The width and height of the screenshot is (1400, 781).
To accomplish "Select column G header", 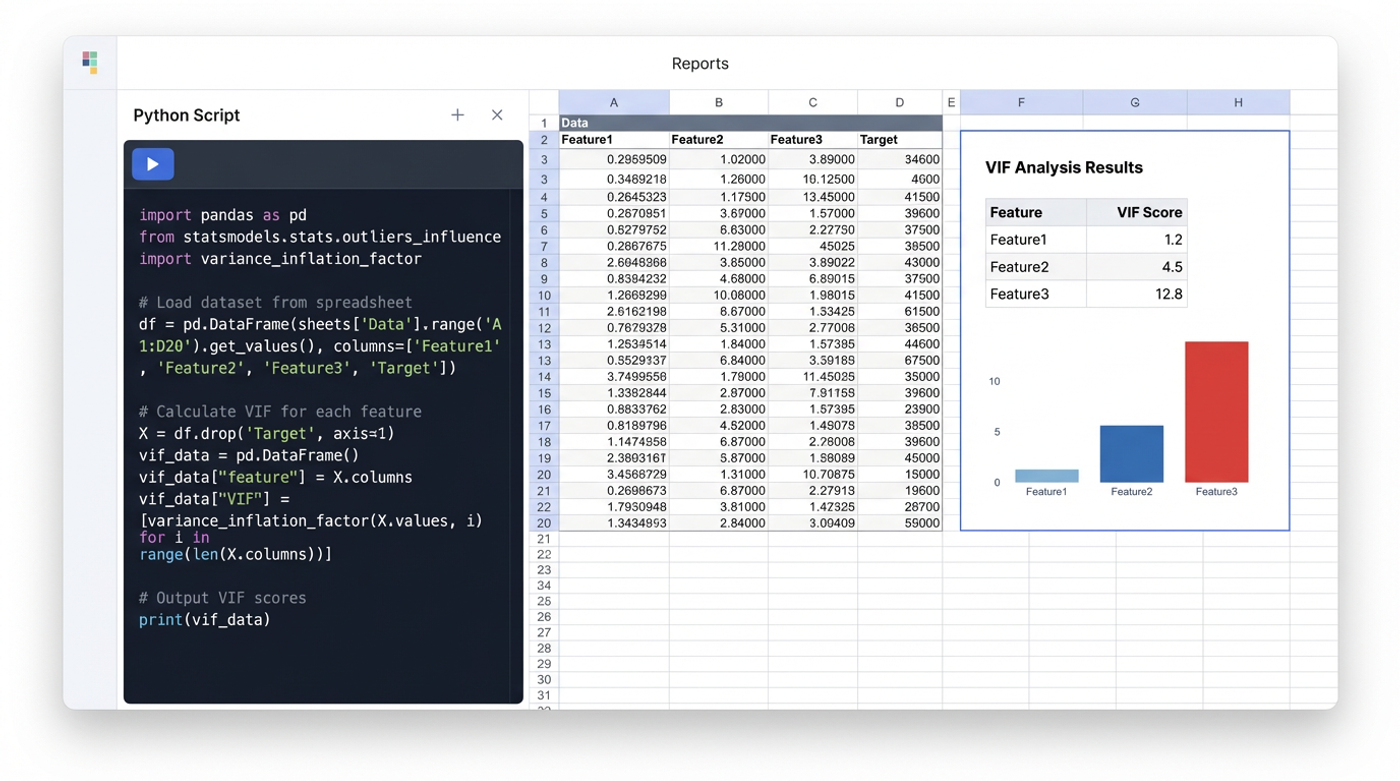I will 1135,102.
